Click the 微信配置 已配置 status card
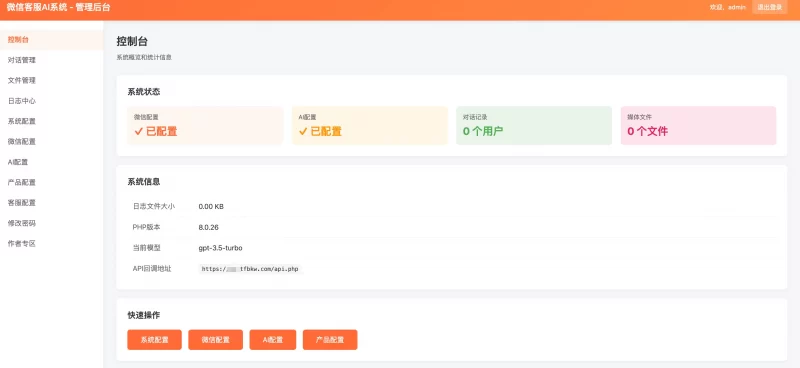The image size is (800, 368). (x=205, y=126)
